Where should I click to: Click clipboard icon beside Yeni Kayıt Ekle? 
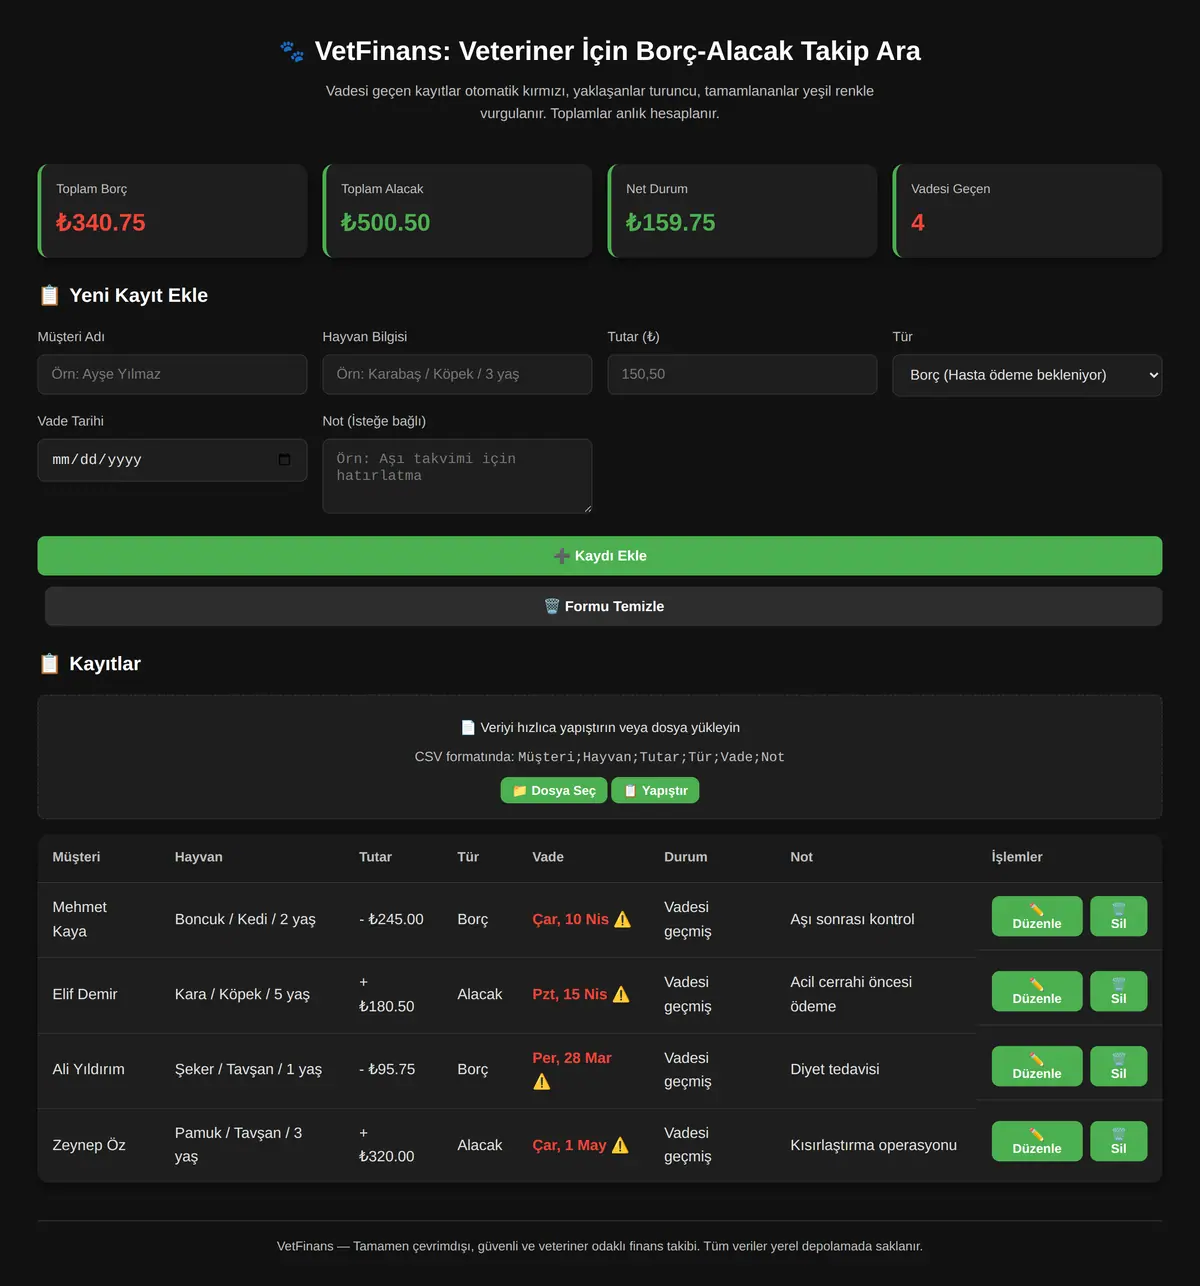49,295
